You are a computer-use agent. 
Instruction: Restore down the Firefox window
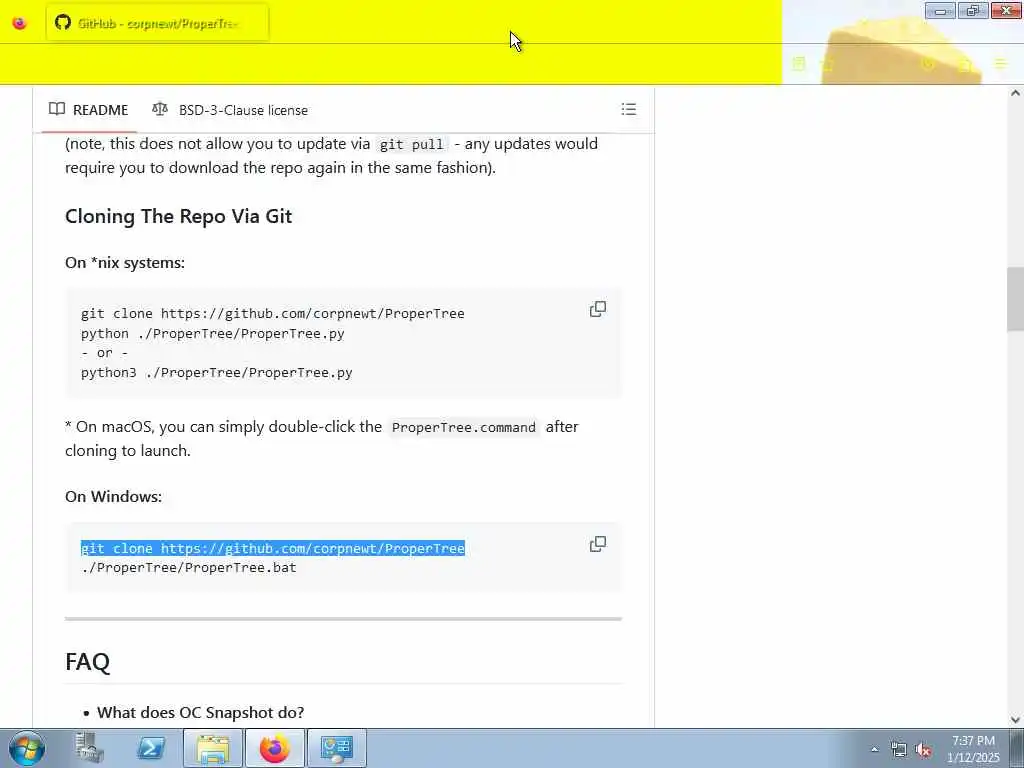pos(973,10)
